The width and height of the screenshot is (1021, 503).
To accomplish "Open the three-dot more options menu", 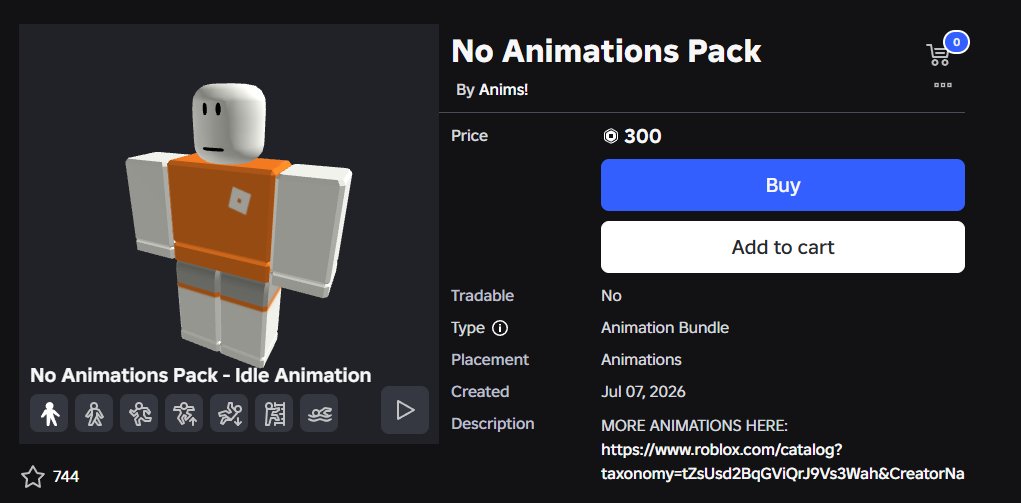I will pos(943,85).
